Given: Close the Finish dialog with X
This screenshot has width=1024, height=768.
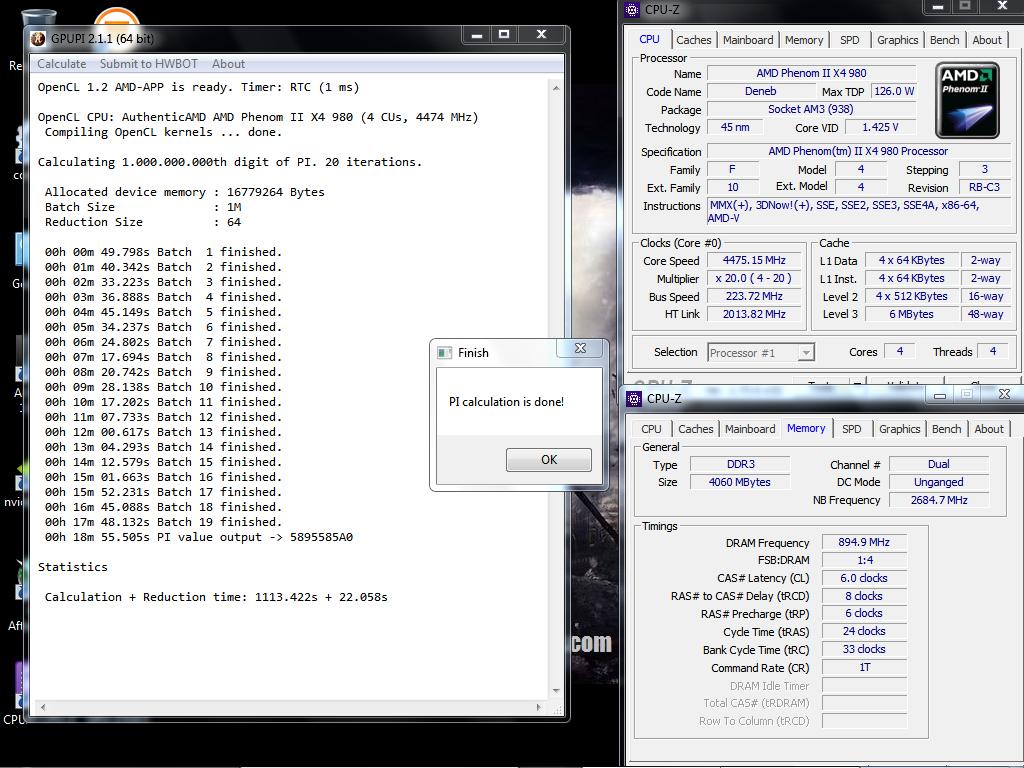Looking at the screenshot, I should coord(580,348).
